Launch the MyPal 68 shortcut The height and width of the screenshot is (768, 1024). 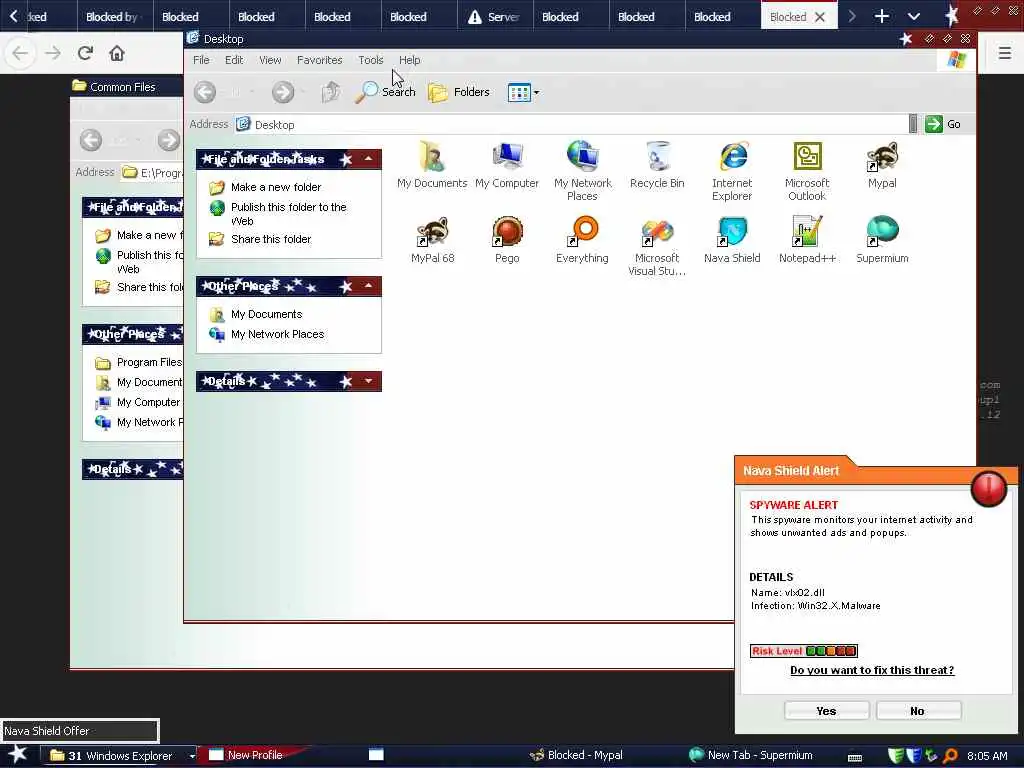point(432,240)
